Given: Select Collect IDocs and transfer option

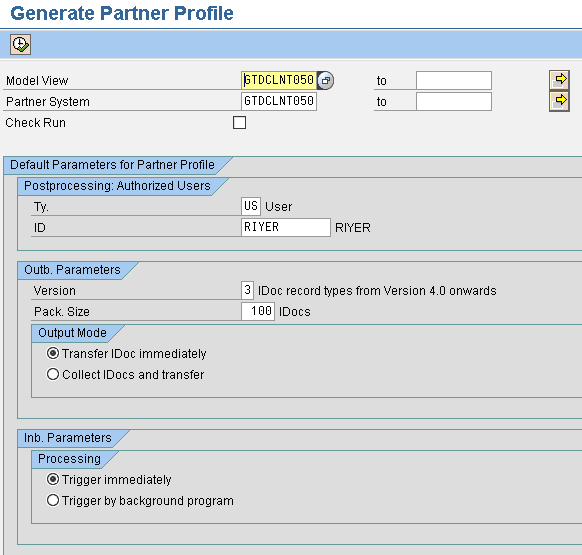Looking at the screenshot, I should coord(53,374).
